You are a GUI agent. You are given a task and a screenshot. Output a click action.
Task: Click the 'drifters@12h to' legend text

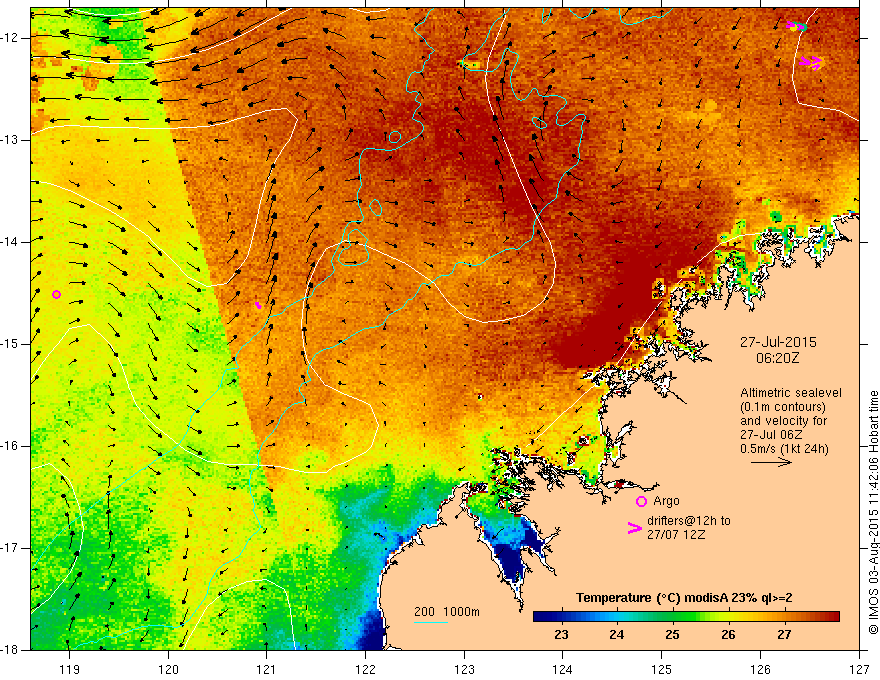coord(689,521)
